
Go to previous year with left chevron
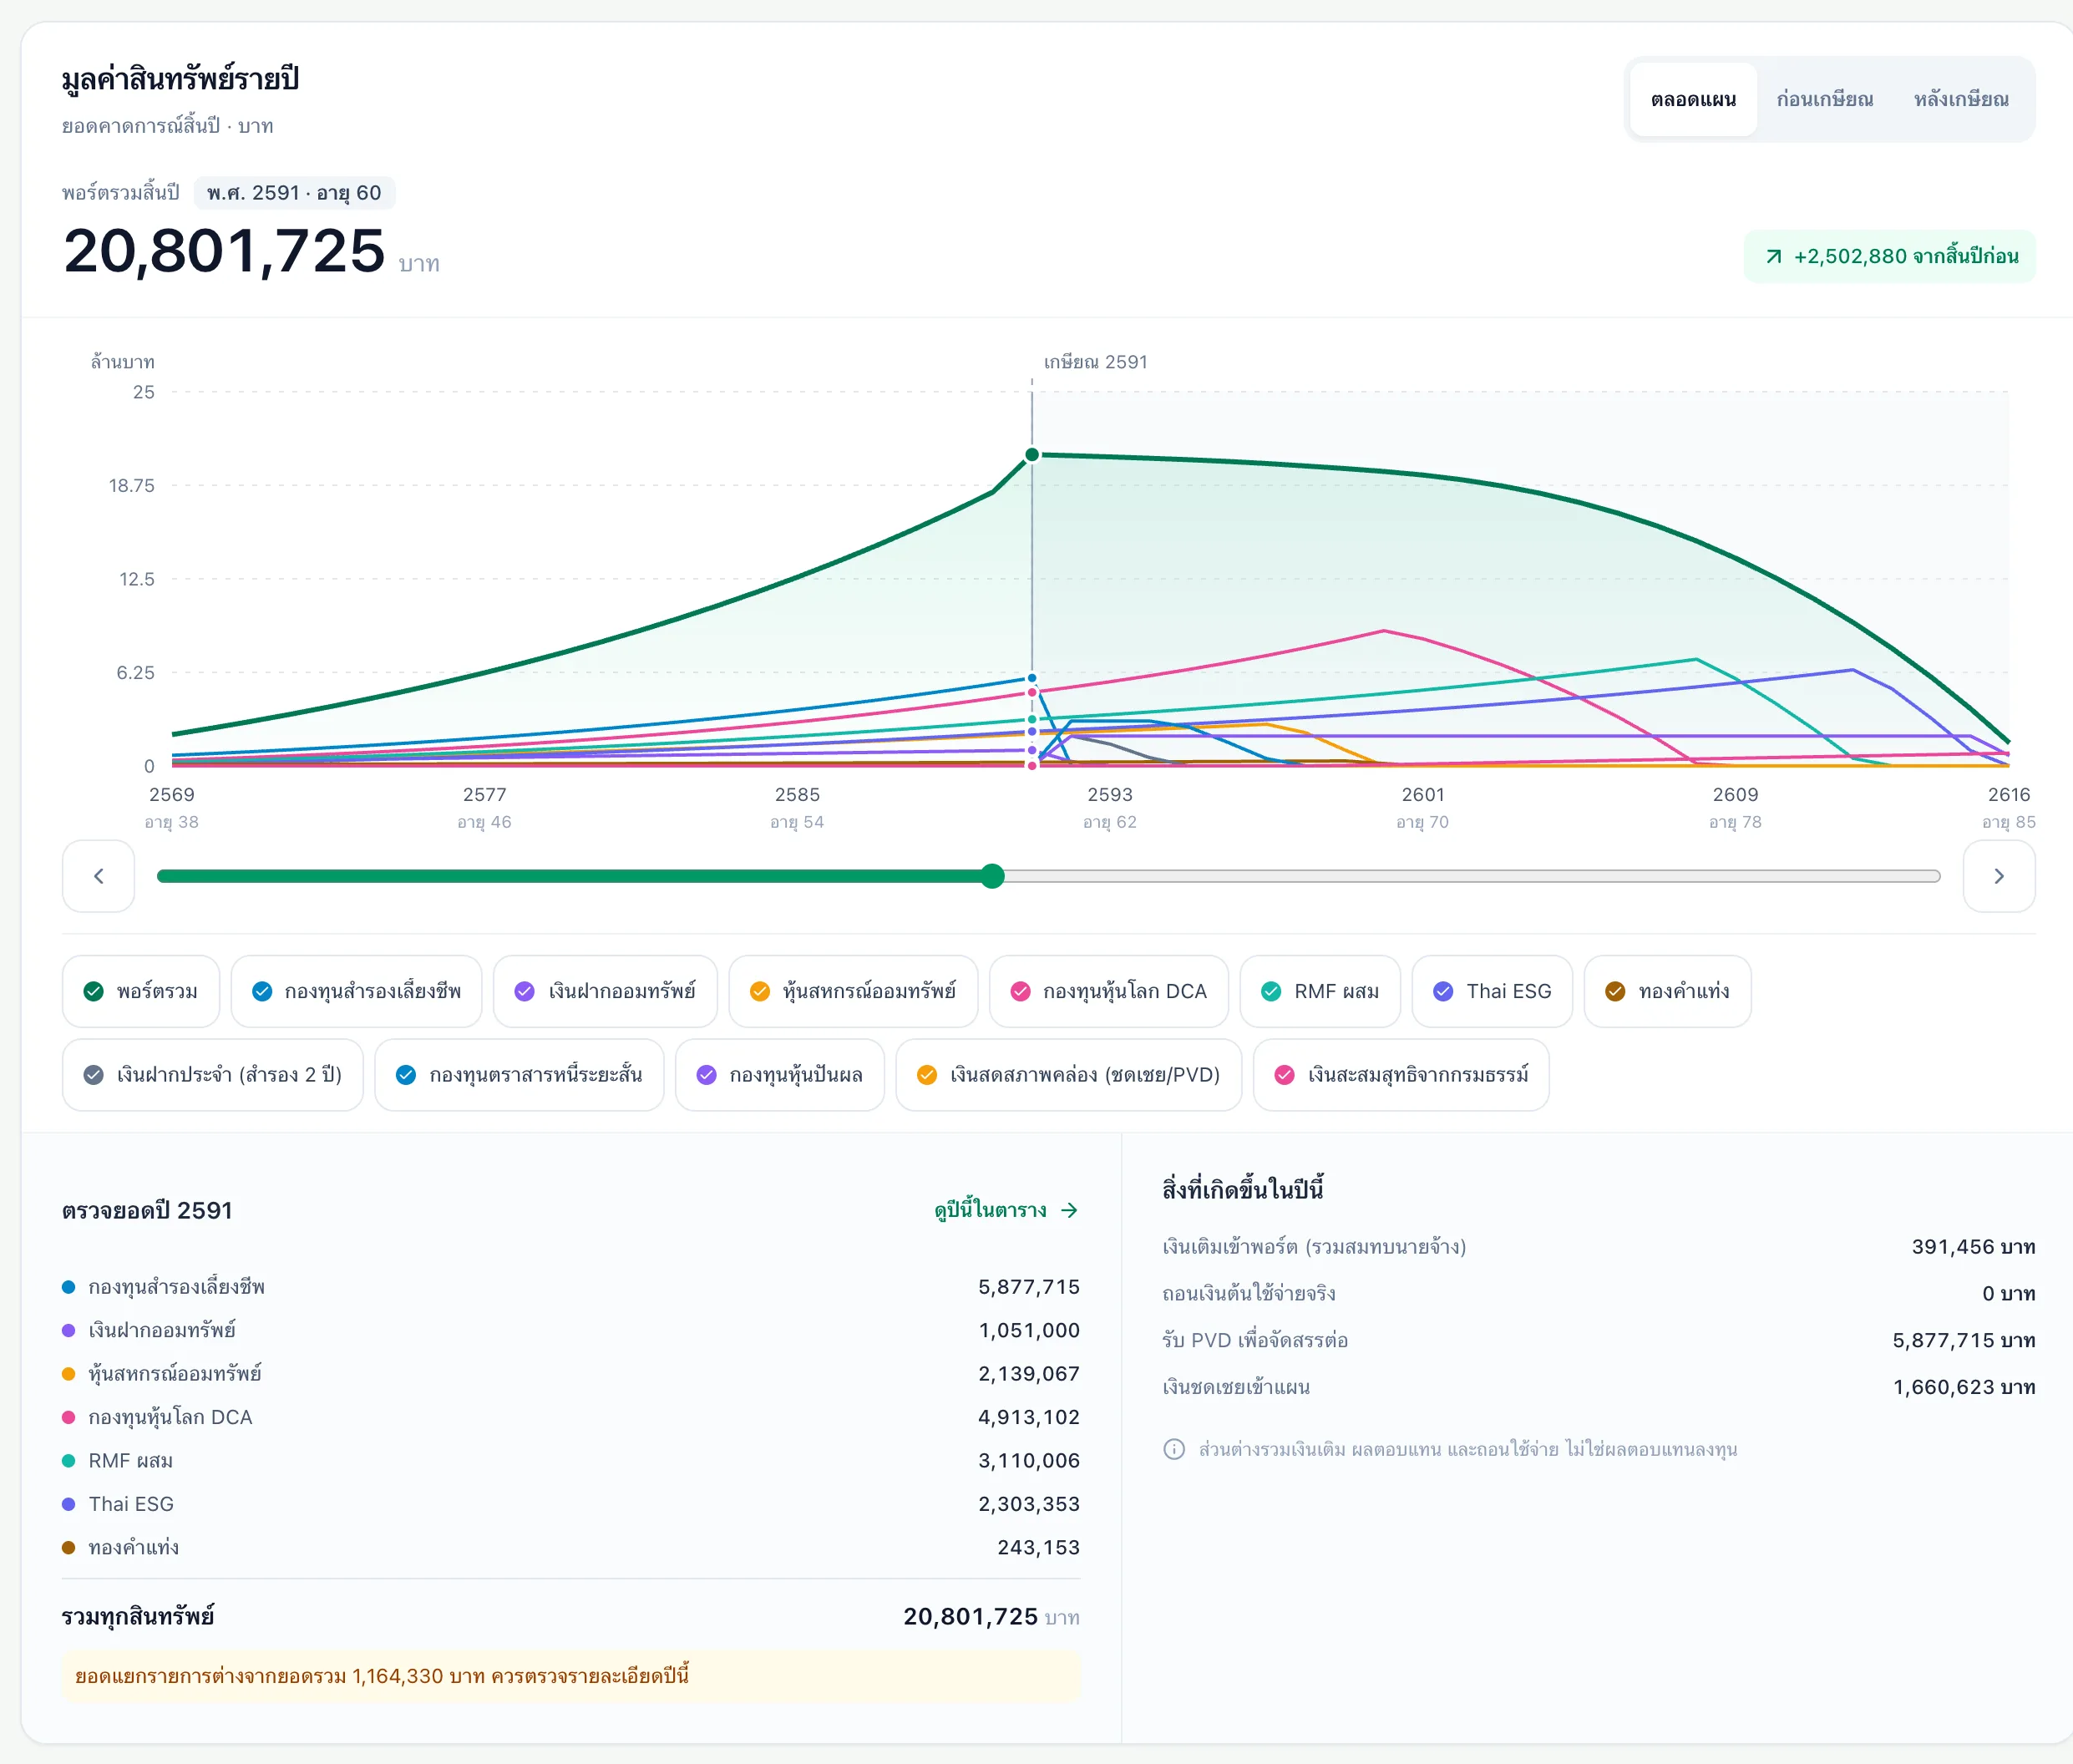coord(98,876)
